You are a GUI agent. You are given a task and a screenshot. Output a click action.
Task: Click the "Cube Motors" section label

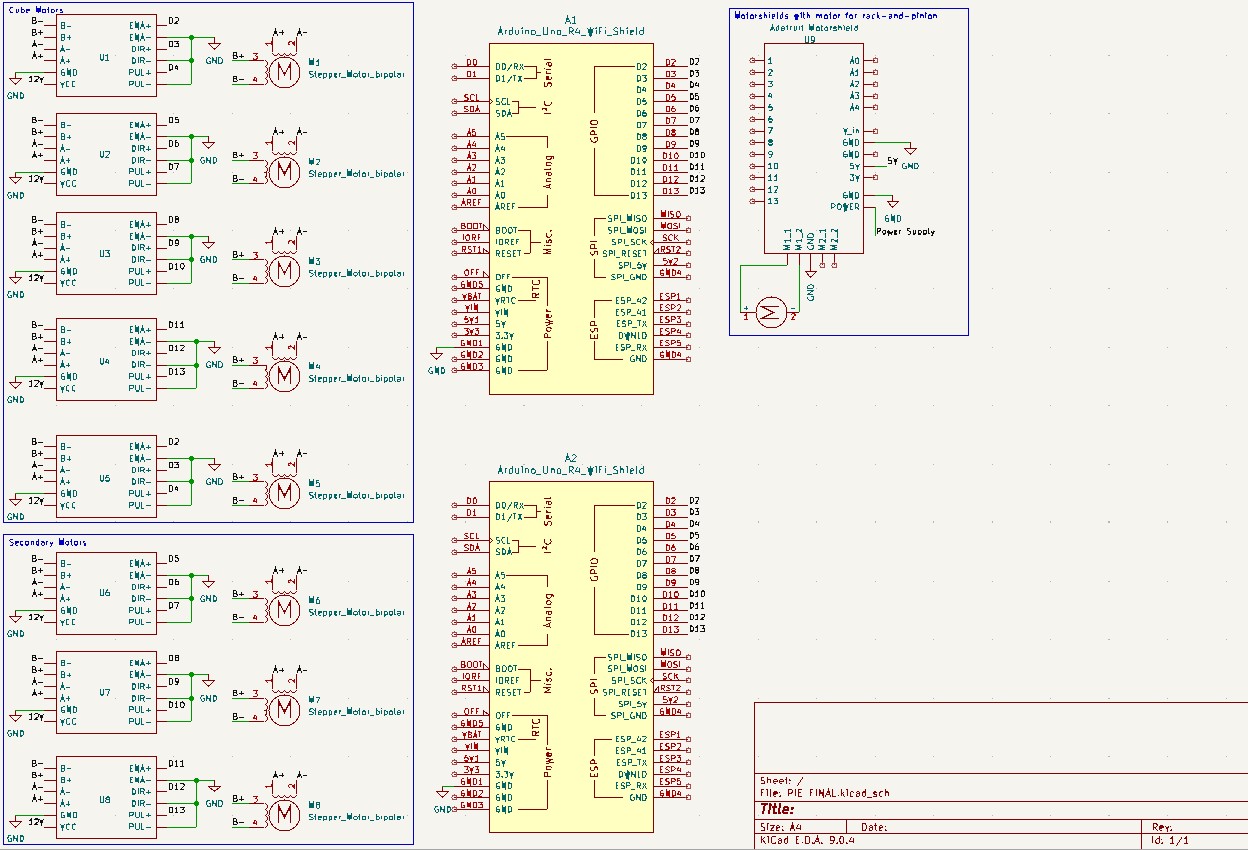35,10
